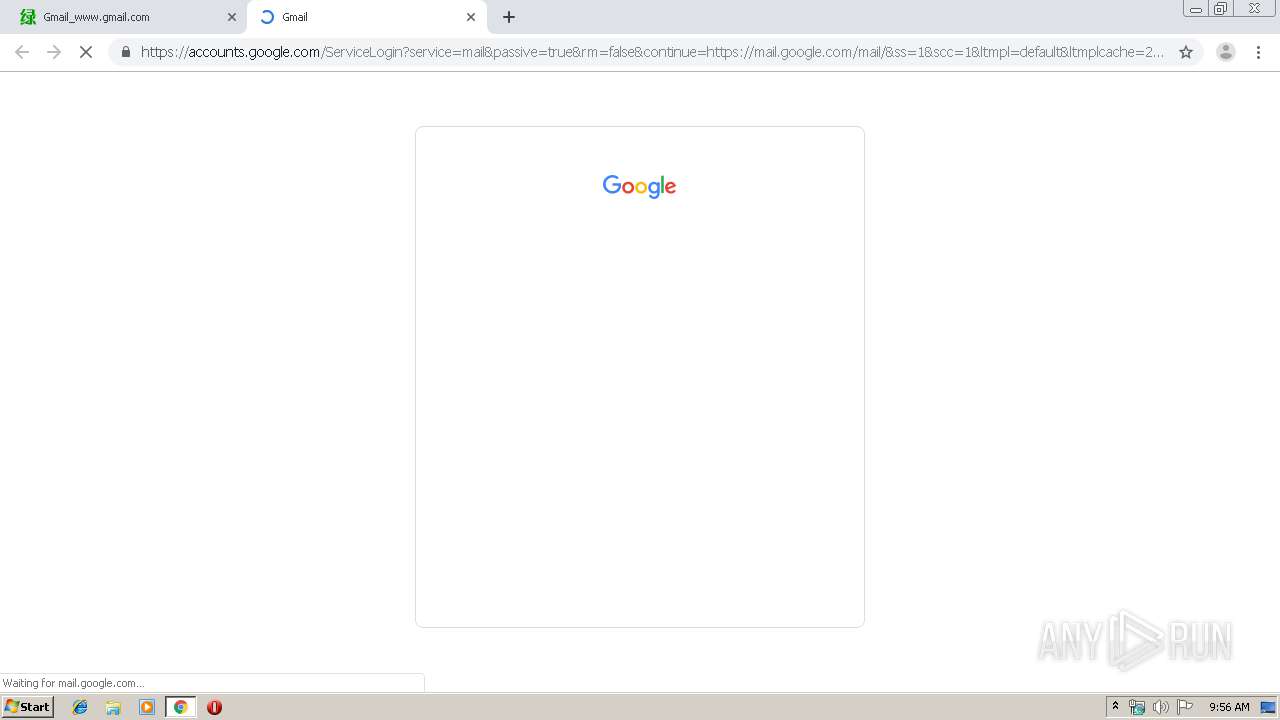Open Action Center flag icon
This screenshot has height=720, width=1280.
[x=1185, y=707]
